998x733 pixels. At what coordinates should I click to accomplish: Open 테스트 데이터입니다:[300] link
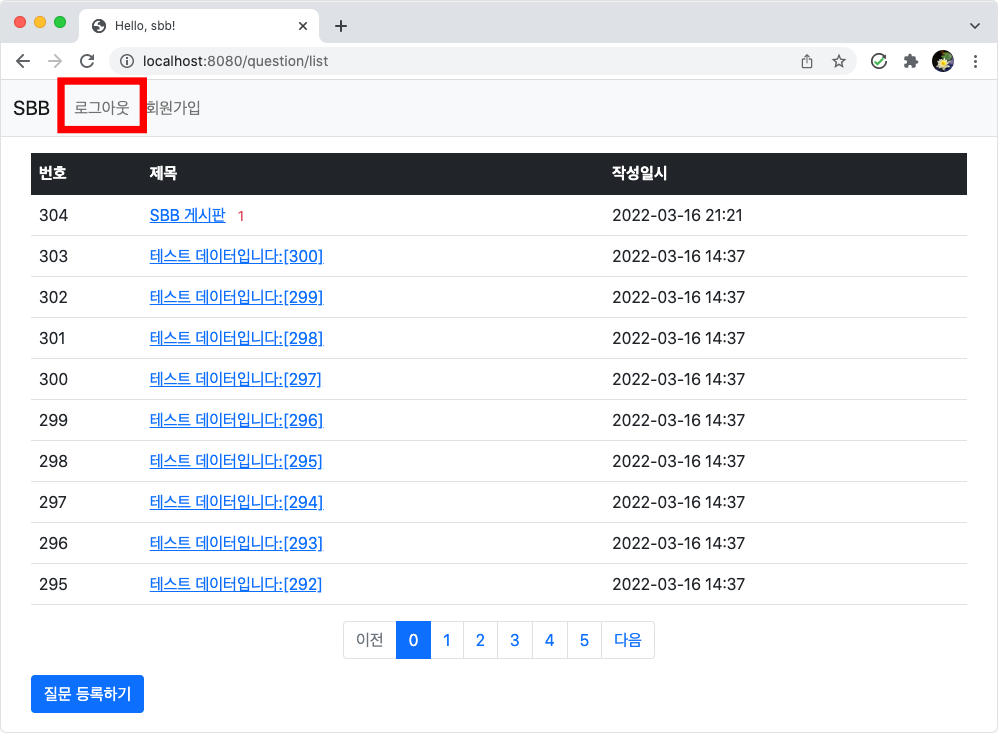(x=236, y=256)
